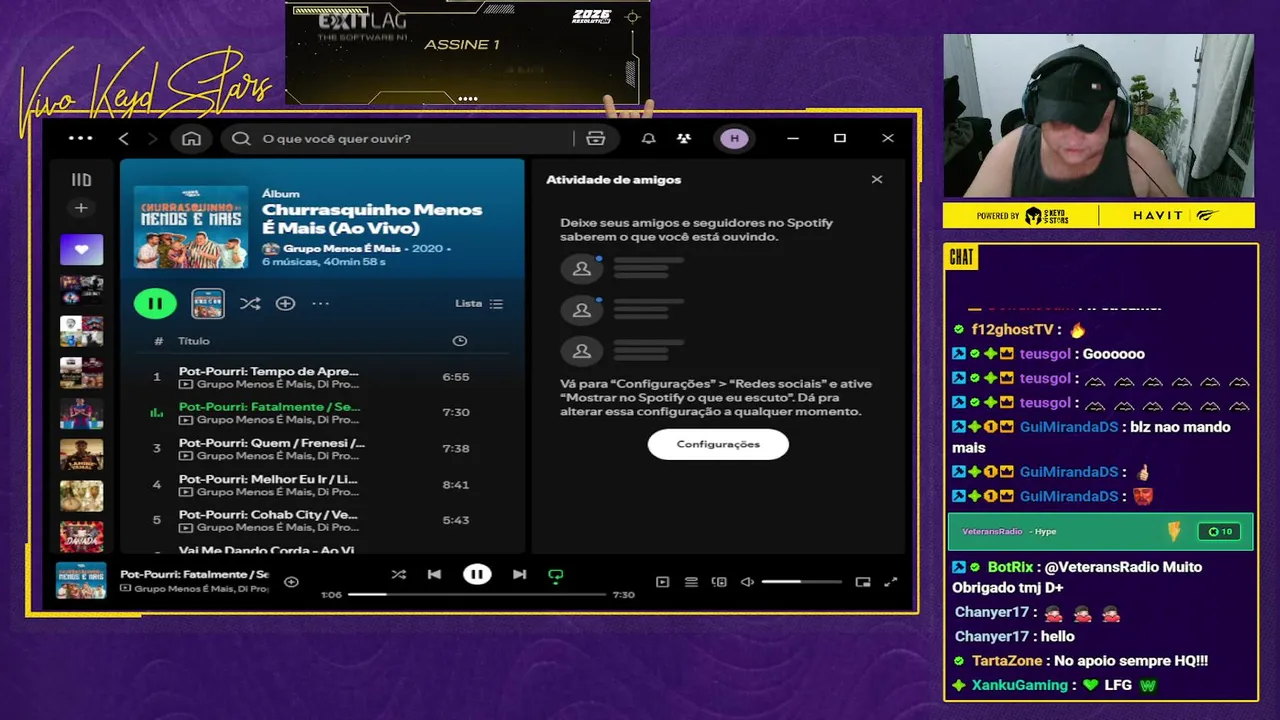This screenshot has width=1280, height=720.
Task: Open now-playing artist 'Grupo Menos É Mais, Di Pro'
Action: pos(201,589)
